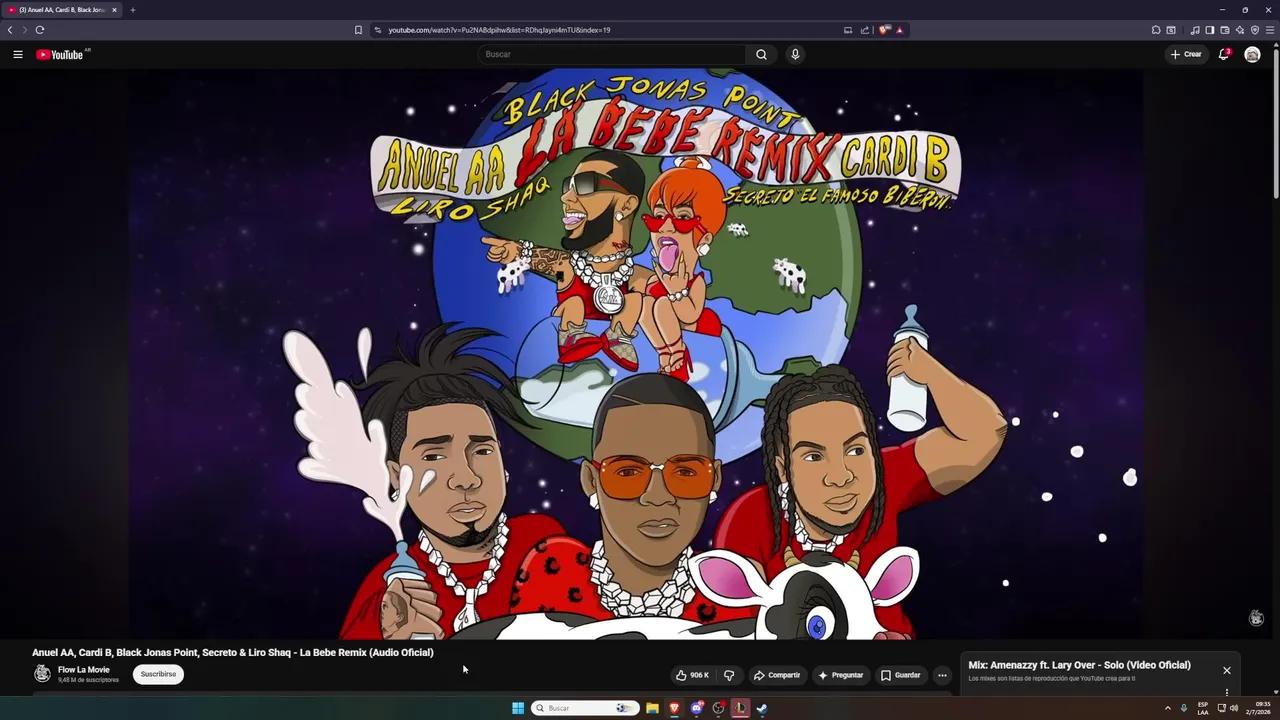Viewport: 1280px width, 720px height.
Task: Open the browser main hamburger menu
Action: (x=1270, y=30)
